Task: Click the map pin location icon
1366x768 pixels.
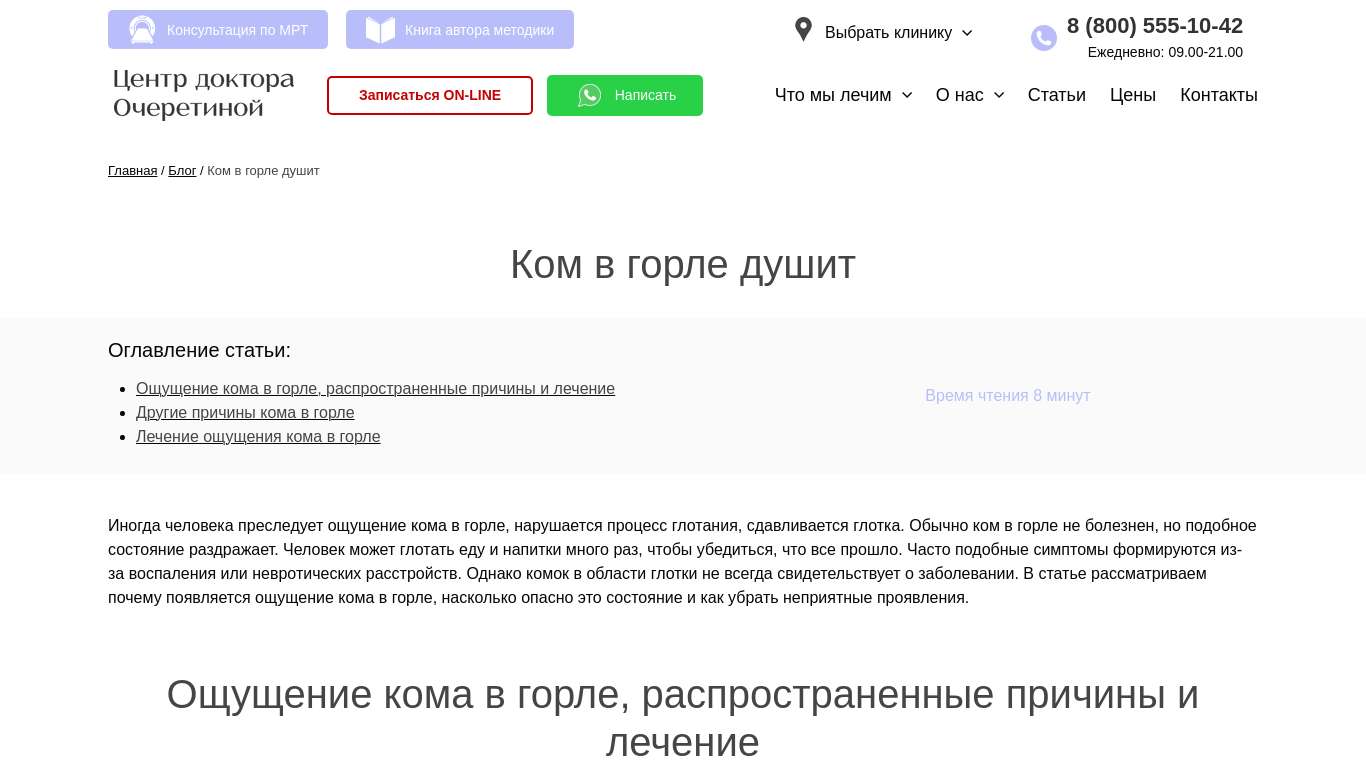Action: click(803, 30)
